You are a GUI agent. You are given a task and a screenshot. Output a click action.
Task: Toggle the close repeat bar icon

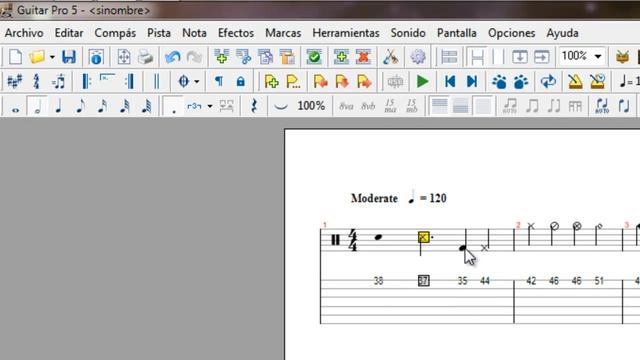pyautogui.click(x=130, y=81)
